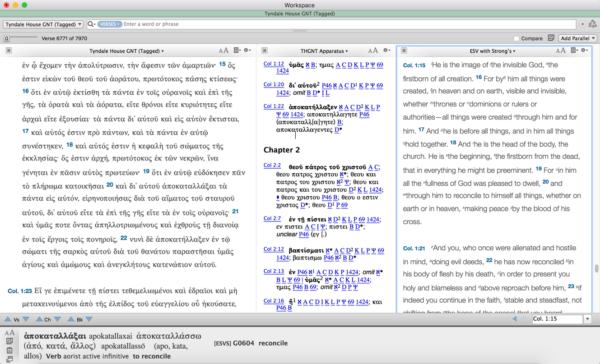This screenshot has width=600, height=364.
Task: Open display layout menu in Tyndale House GNT pane
Action: pos(237,50)
